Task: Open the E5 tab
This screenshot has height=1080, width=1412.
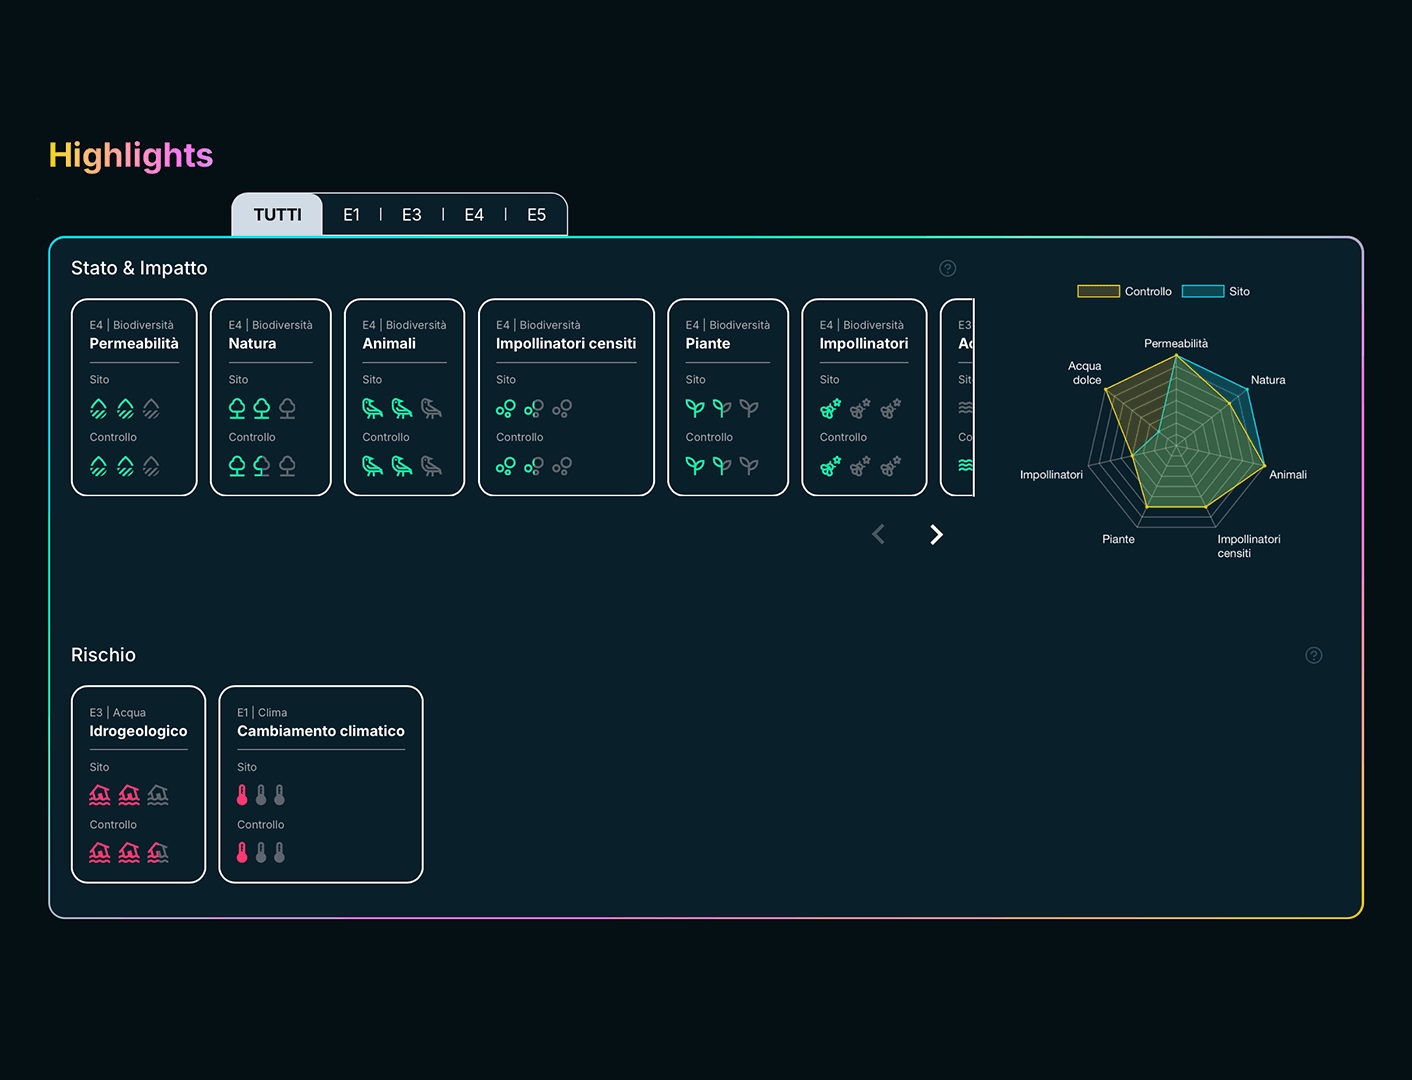Action: (536, 215)
